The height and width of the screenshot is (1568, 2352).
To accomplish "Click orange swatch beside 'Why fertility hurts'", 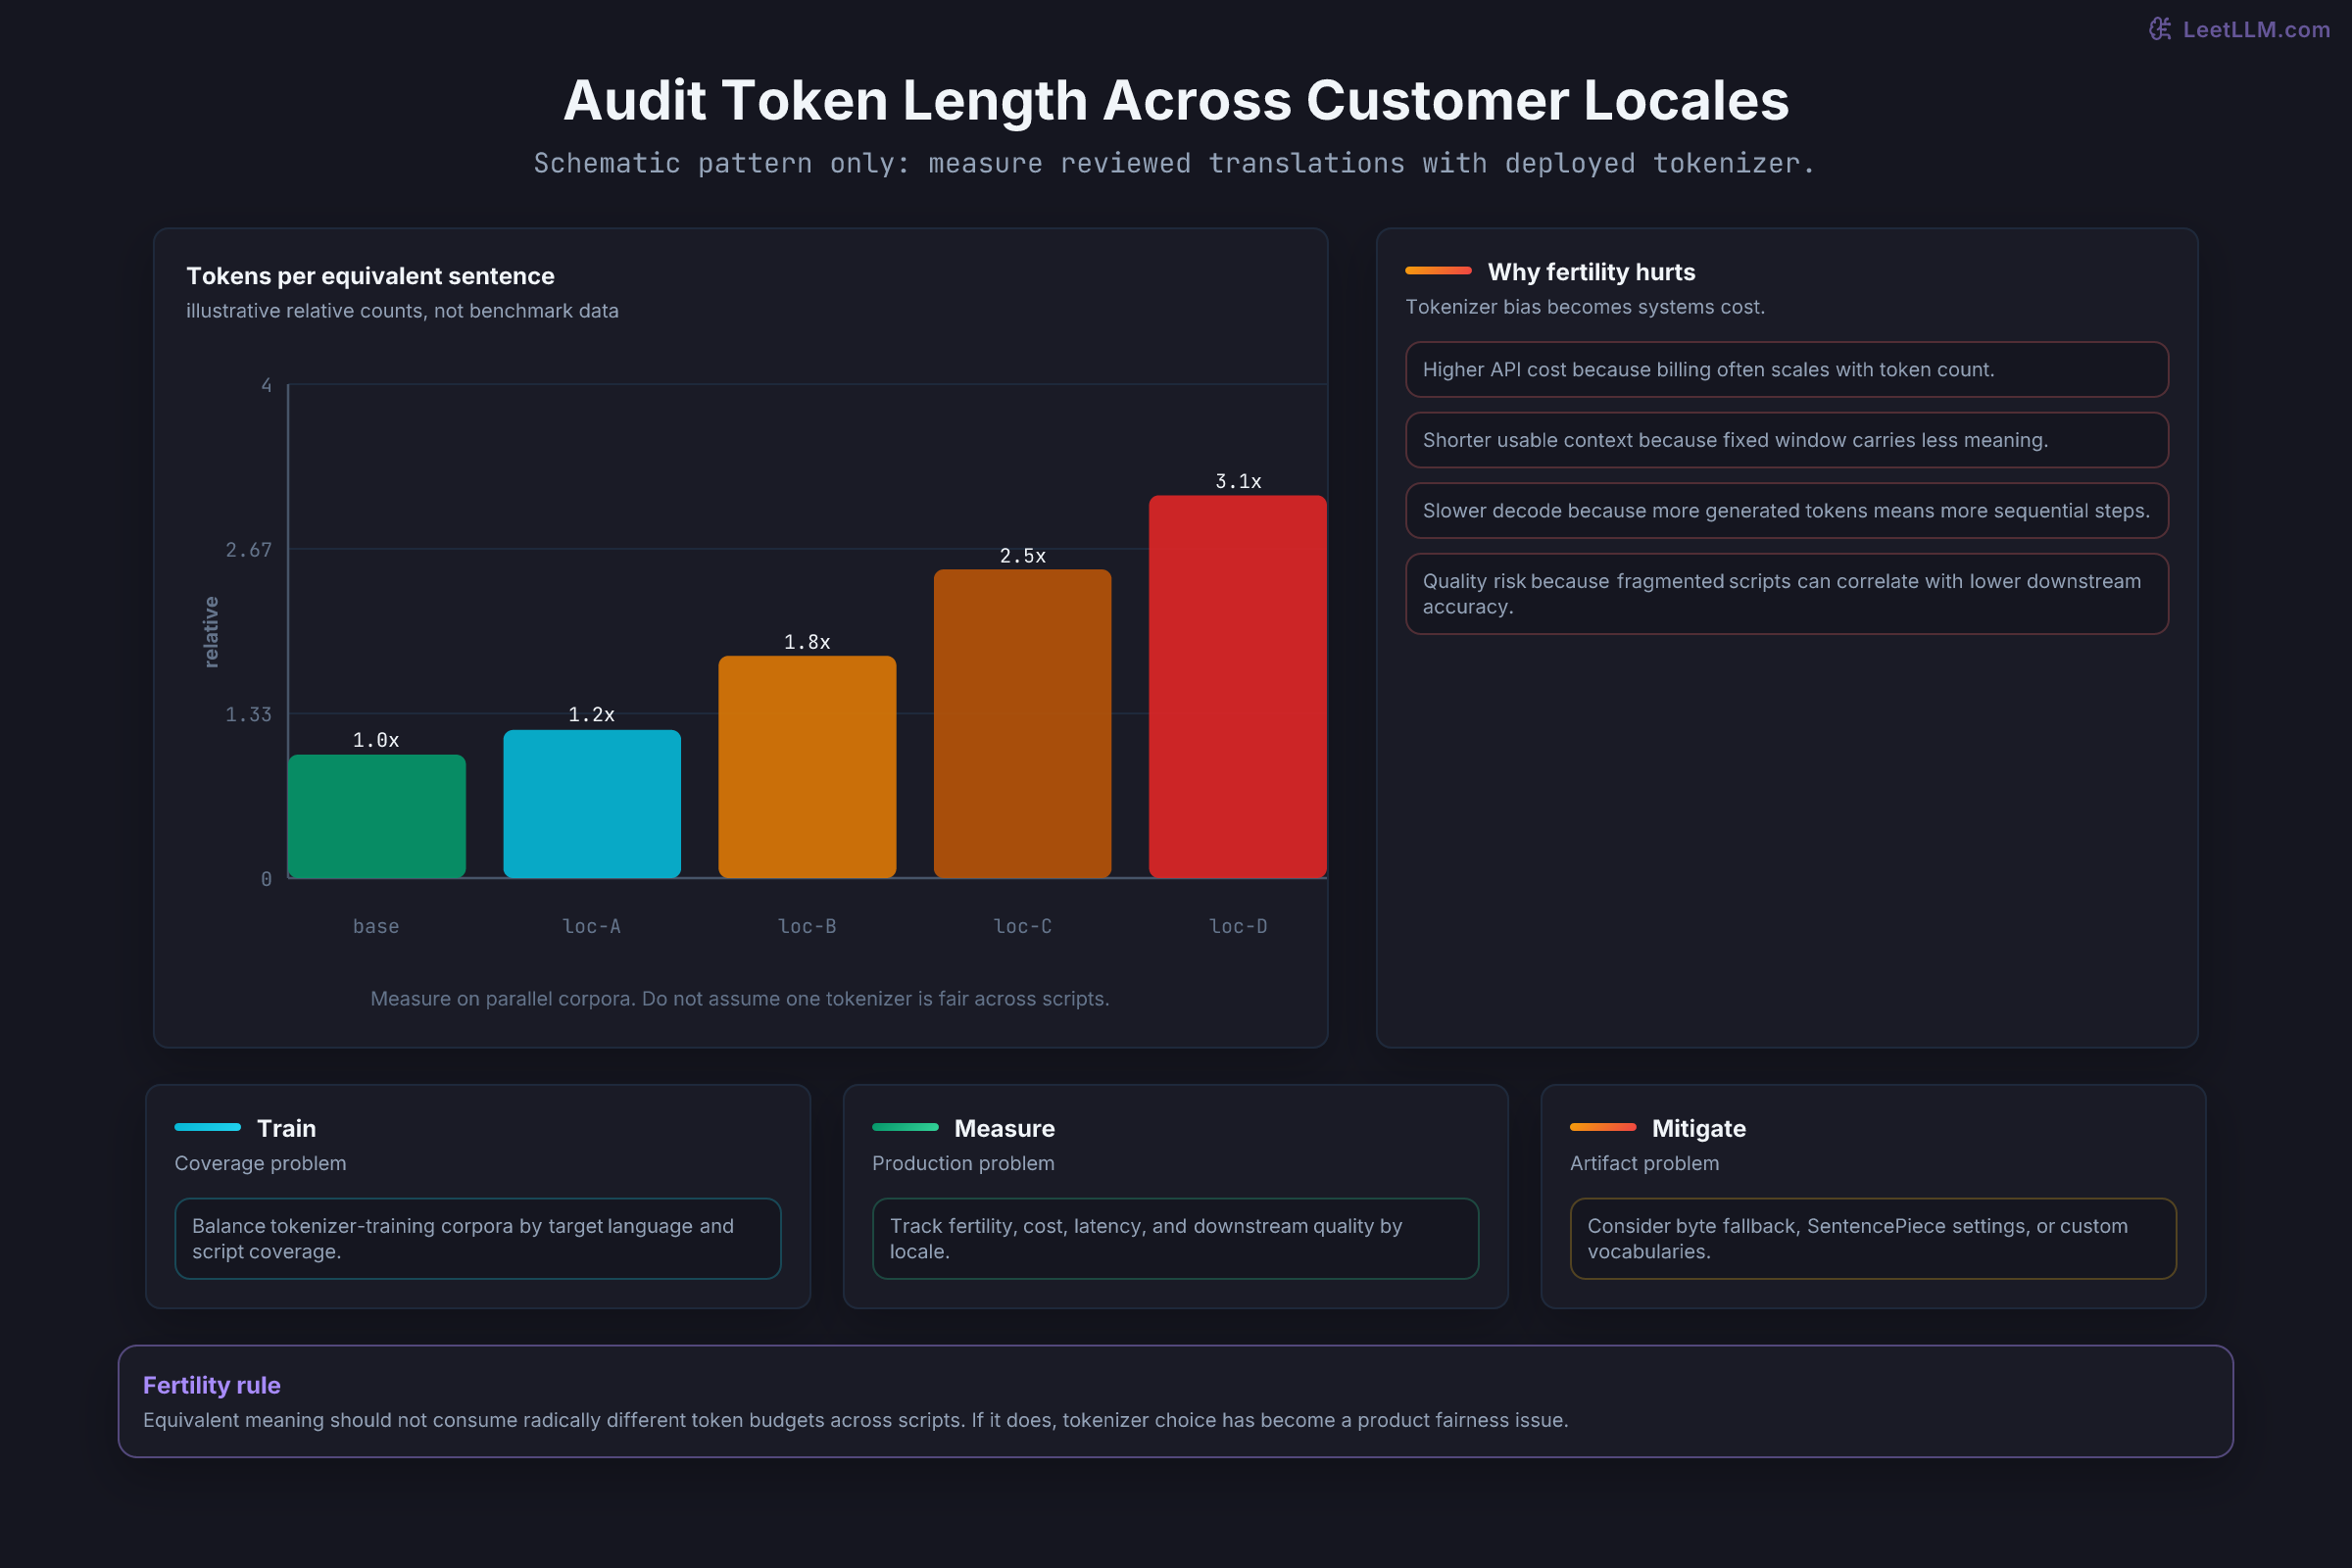I will 1438,270.
